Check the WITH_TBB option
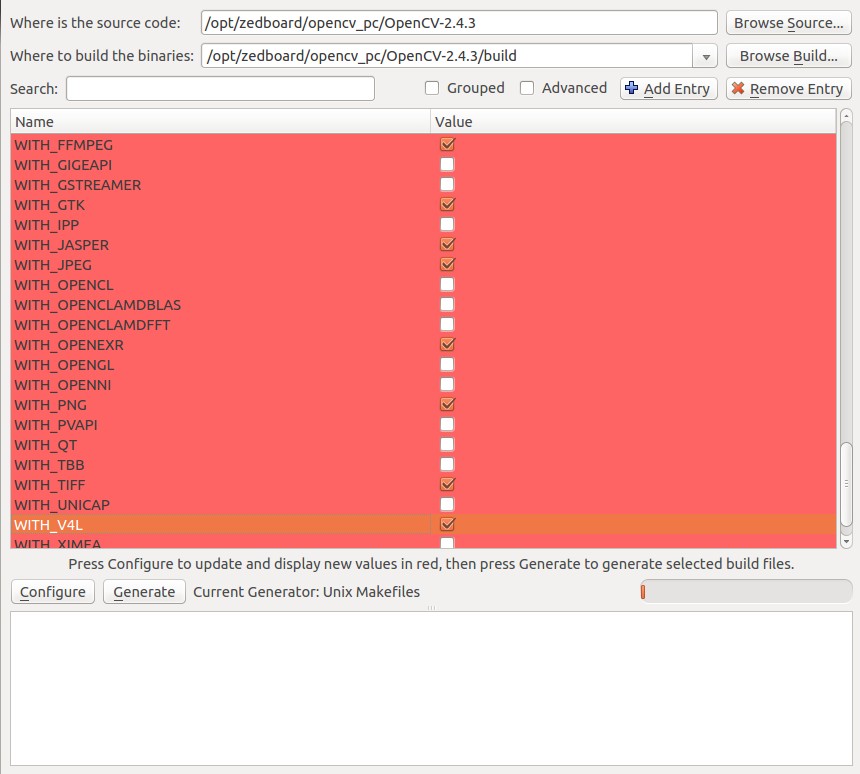The width and height of the screenshot is (860, 774). pyautogui.click(x=448, y=465)
